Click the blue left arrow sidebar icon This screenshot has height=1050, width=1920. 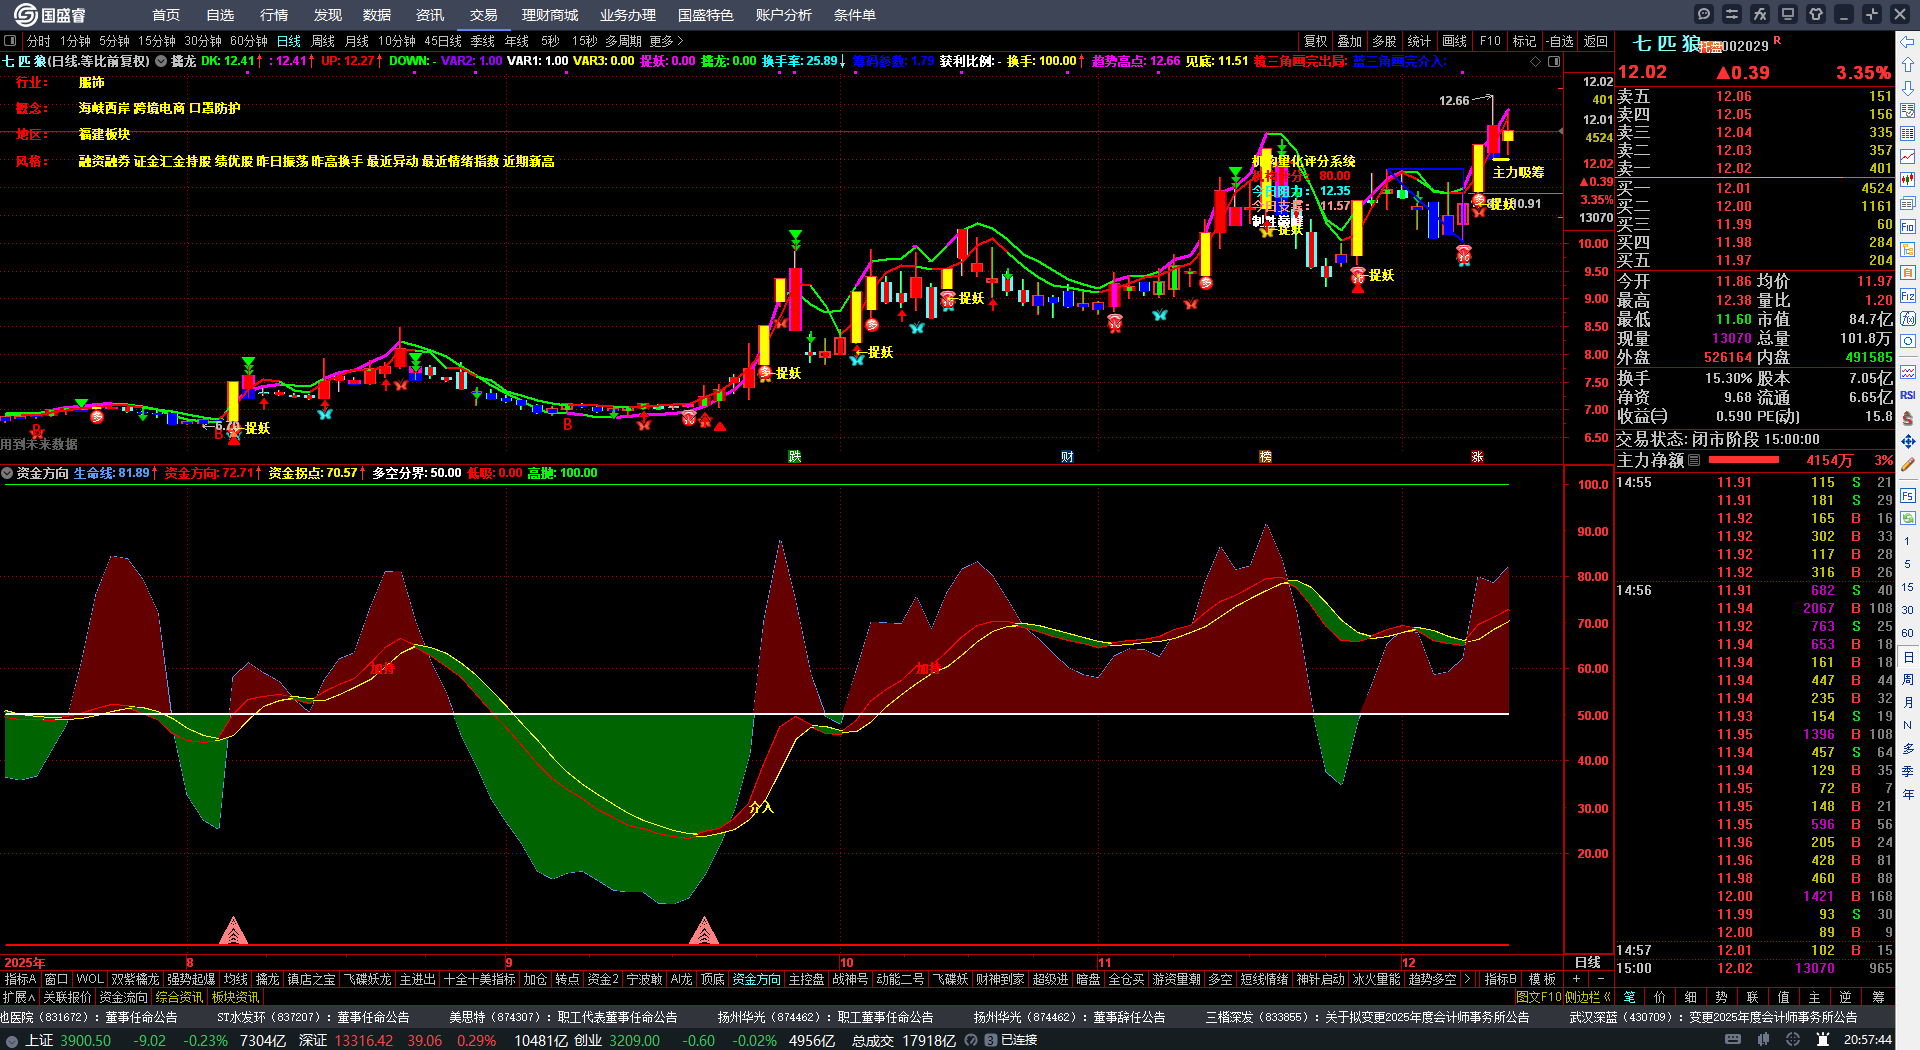tap(1908, 42)
